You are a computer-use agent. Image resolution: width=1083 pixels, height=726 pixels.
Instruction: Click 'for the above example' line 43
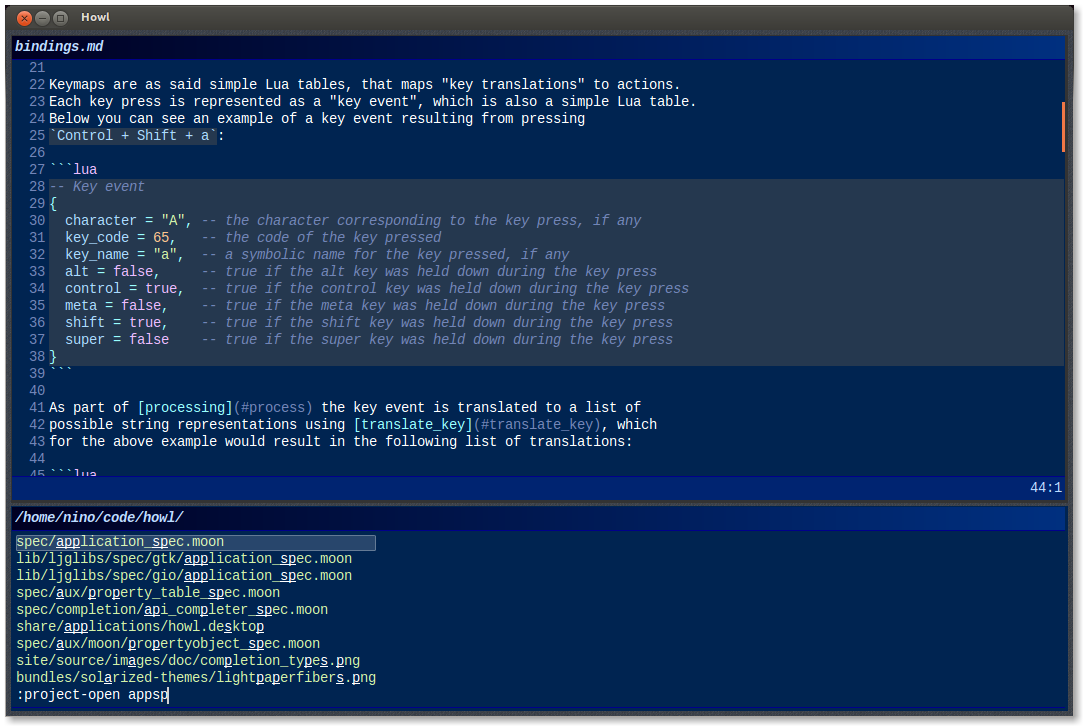pos(341,441)
